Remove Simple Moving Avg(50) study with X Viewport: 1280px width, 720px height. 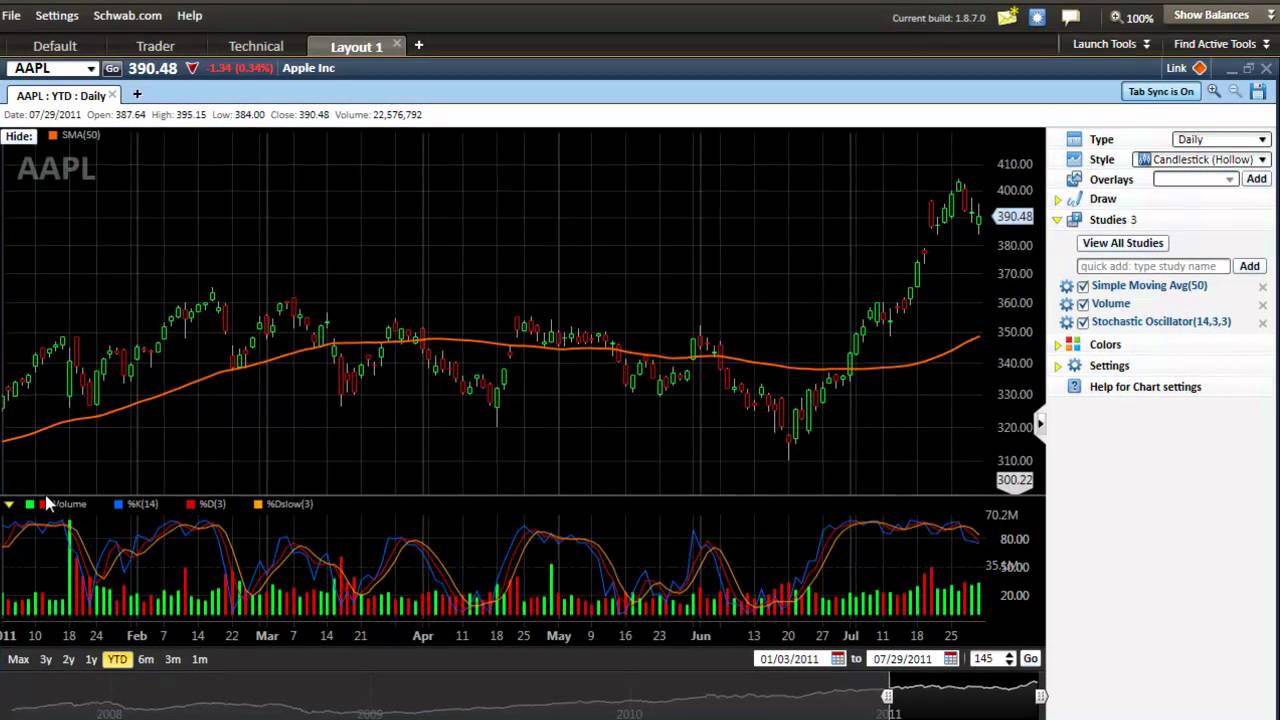point(1262,287)
